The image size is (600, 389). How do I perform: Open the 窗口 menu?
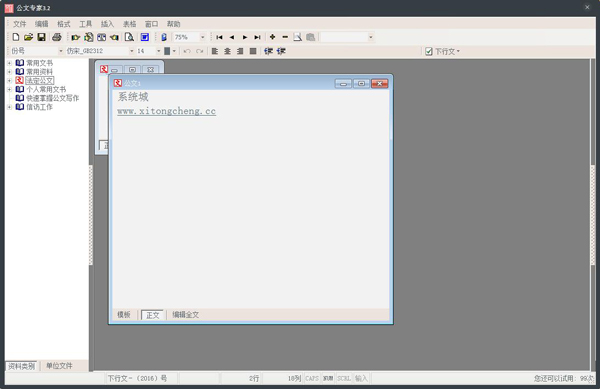pos(151,24)
